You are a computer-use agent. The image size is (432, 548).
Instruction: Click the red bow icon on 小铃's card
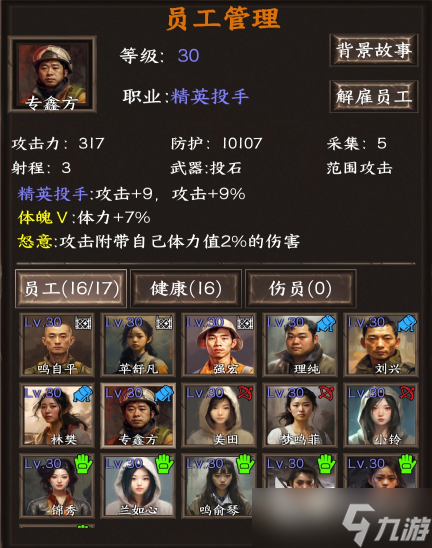click(x=407, y=394)
